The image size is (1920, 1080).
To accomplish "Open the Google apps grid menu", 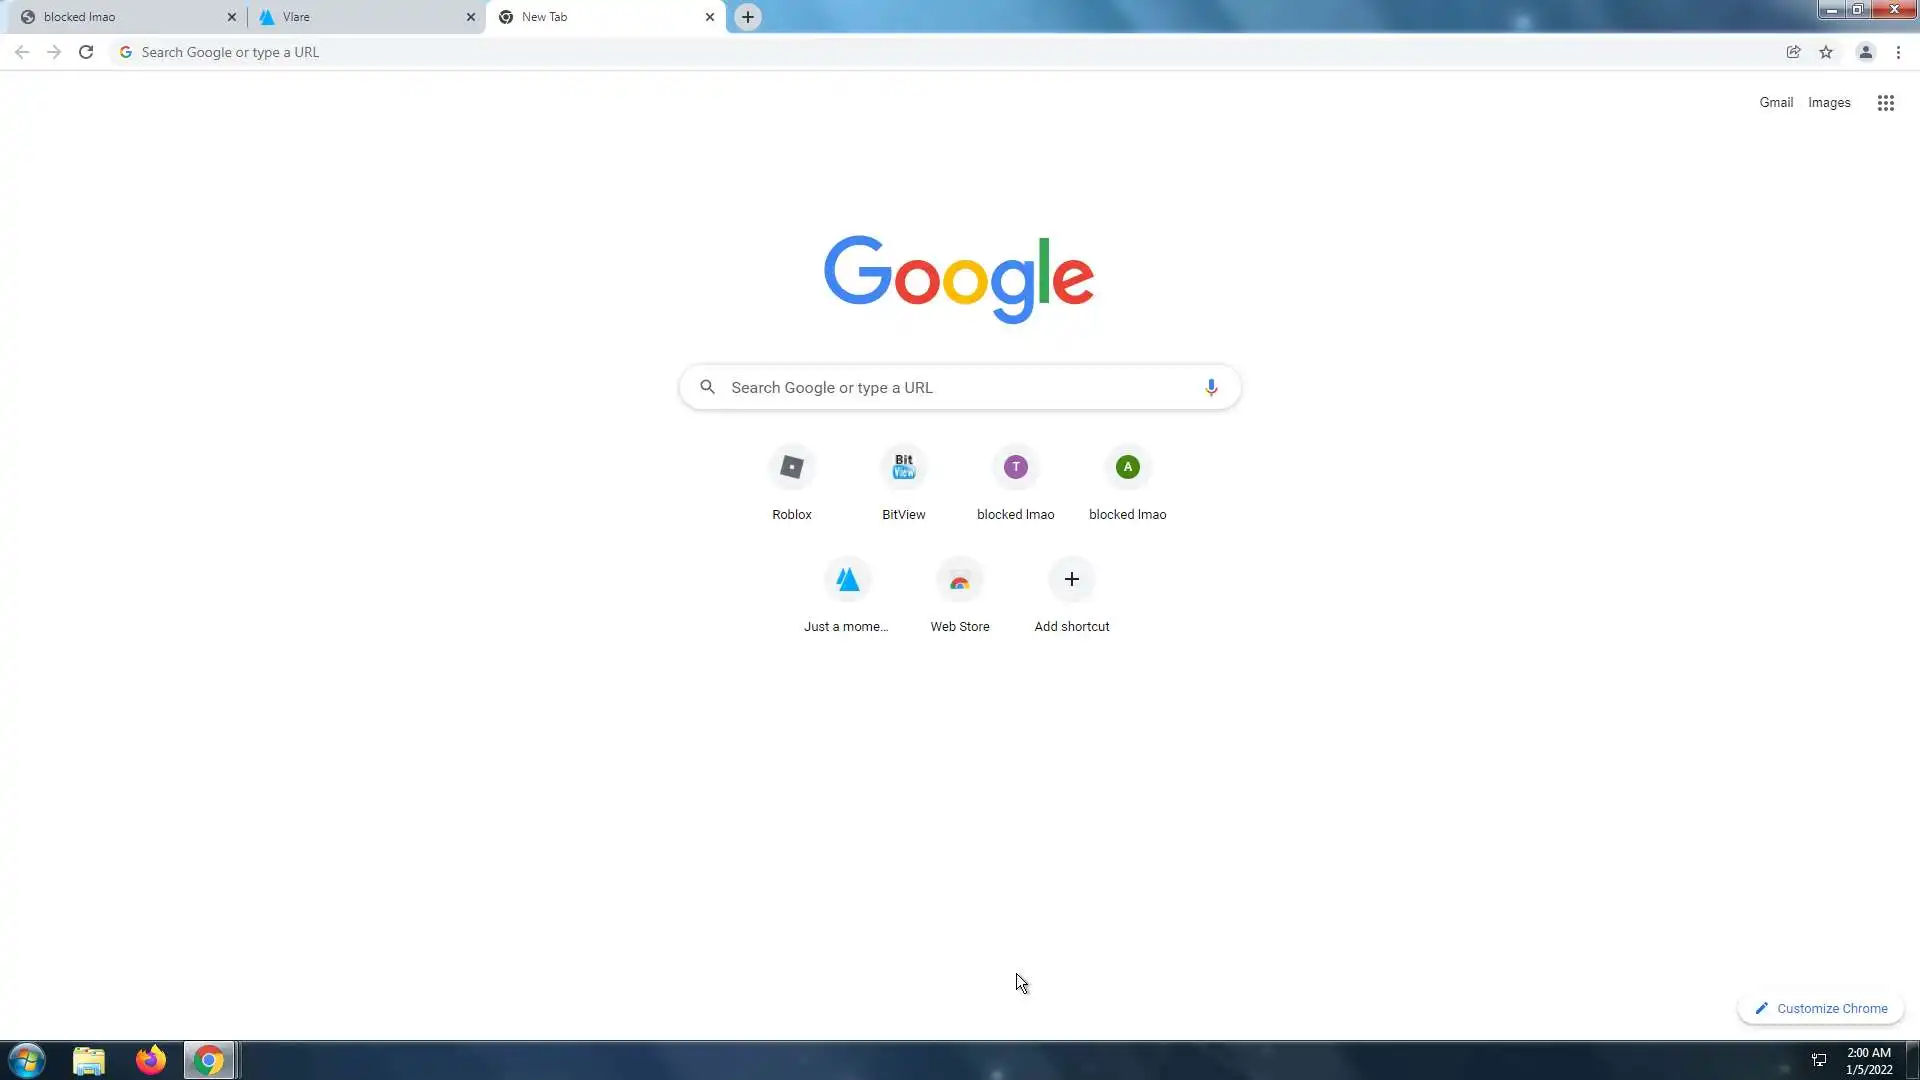I will 1885,103.
